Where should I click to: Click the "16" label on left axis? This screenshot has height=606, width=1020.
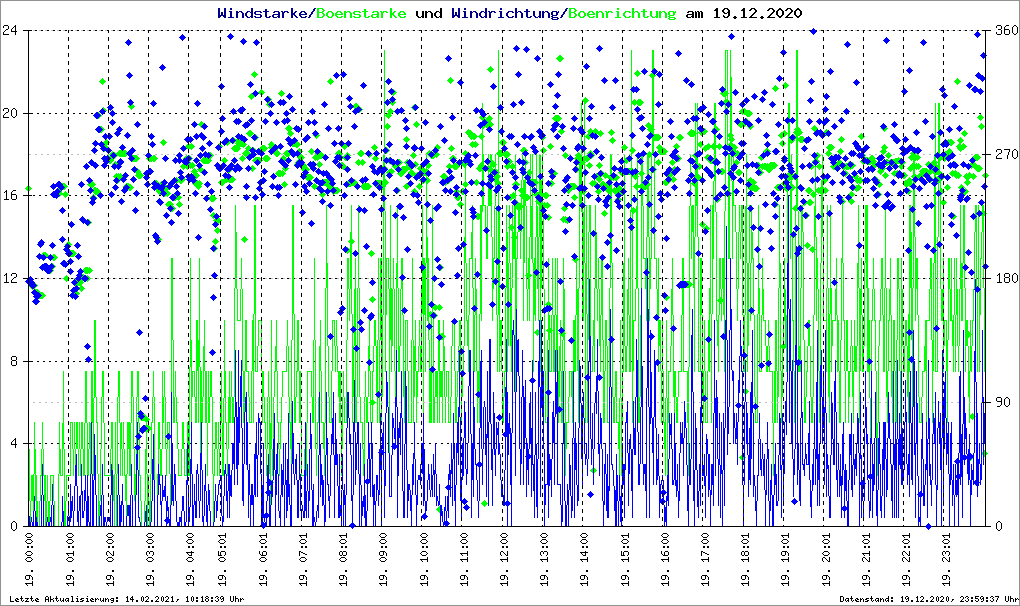click(x=12, y=196)
